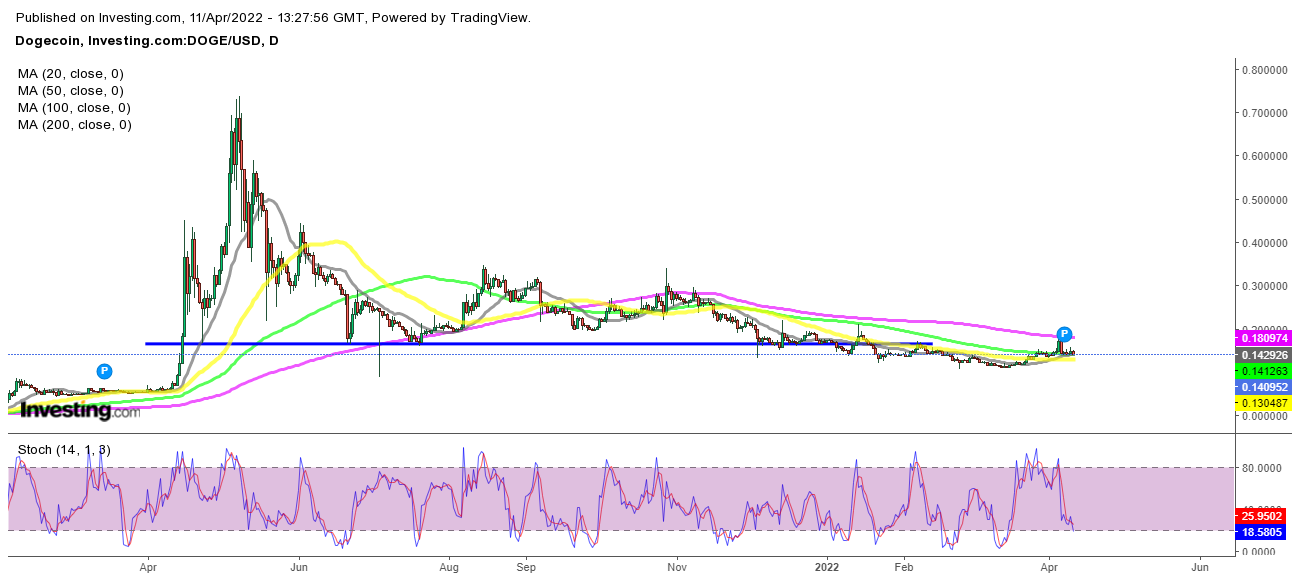Click the P marker near April 2022
The image size is (1299, 580).
click(1065, 334)
